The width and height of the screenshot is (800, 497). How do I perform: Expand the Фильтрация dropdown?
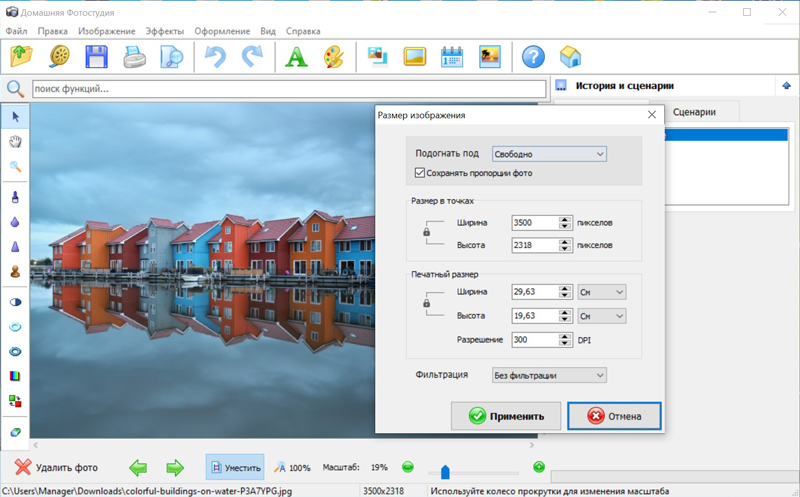pyautogui.click(x=549, y=375)
